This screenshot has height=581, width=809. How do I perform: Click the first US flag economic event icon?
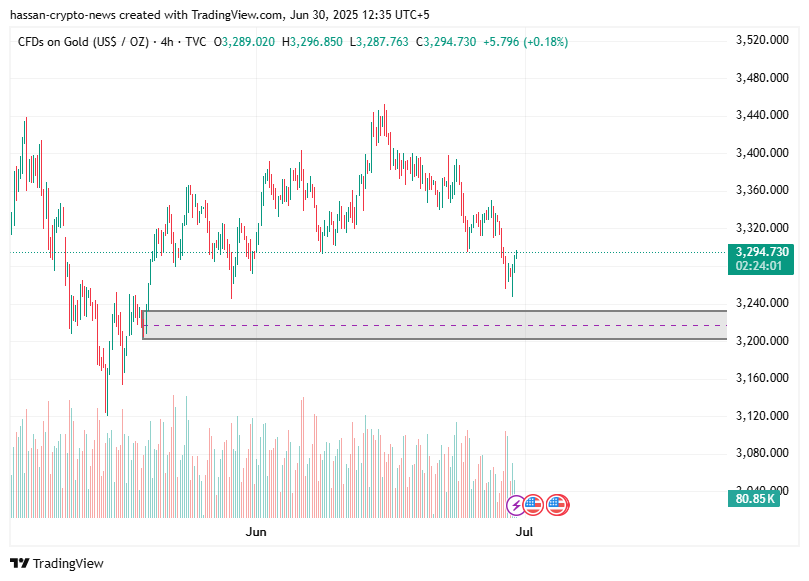tap(533, 505)
